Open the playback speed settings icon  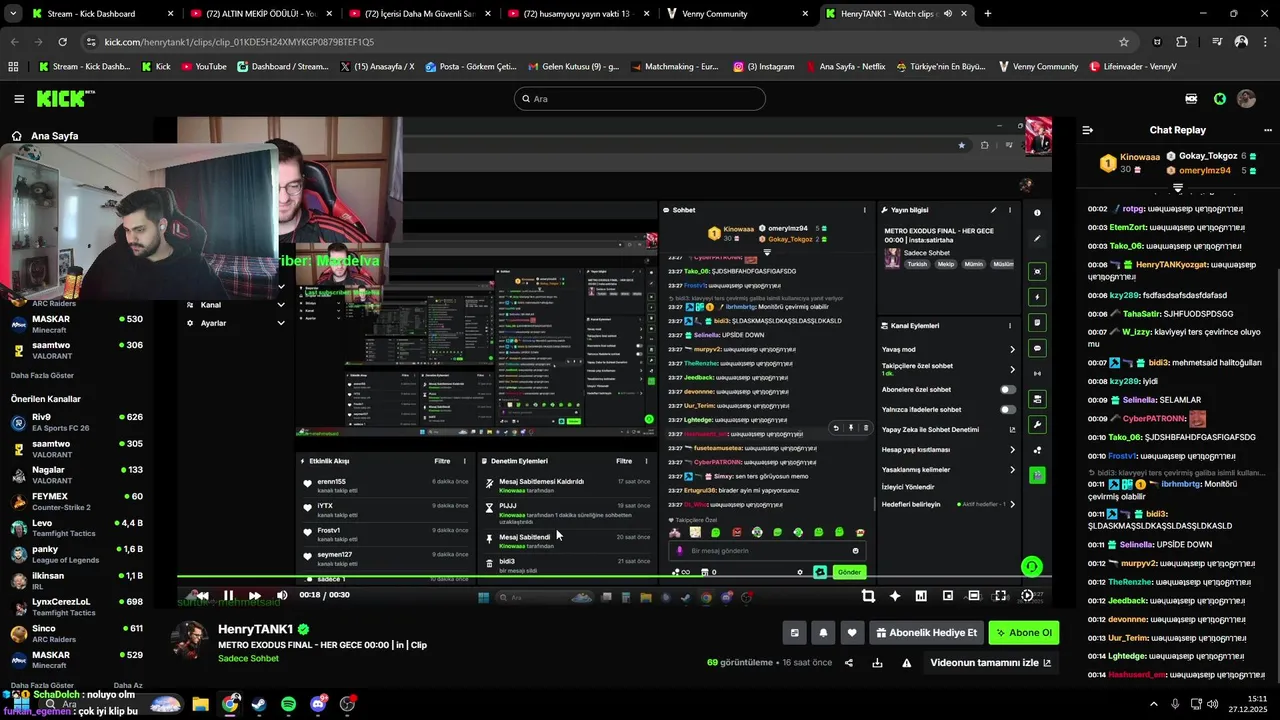1027,596
